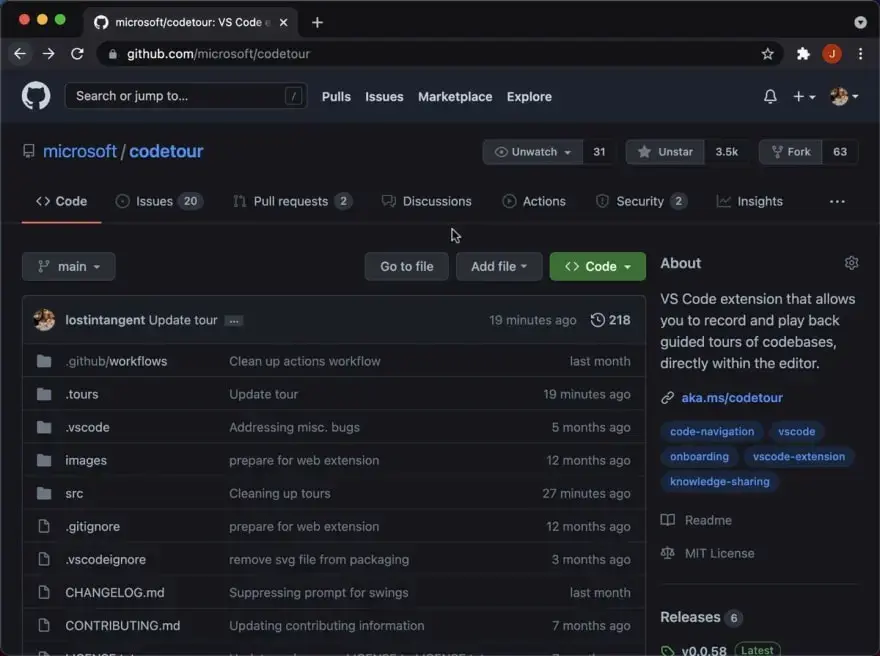Open Chrome profile avatar J
The image size is (880, 656).
pyautogui.click(x=832, y=54)
